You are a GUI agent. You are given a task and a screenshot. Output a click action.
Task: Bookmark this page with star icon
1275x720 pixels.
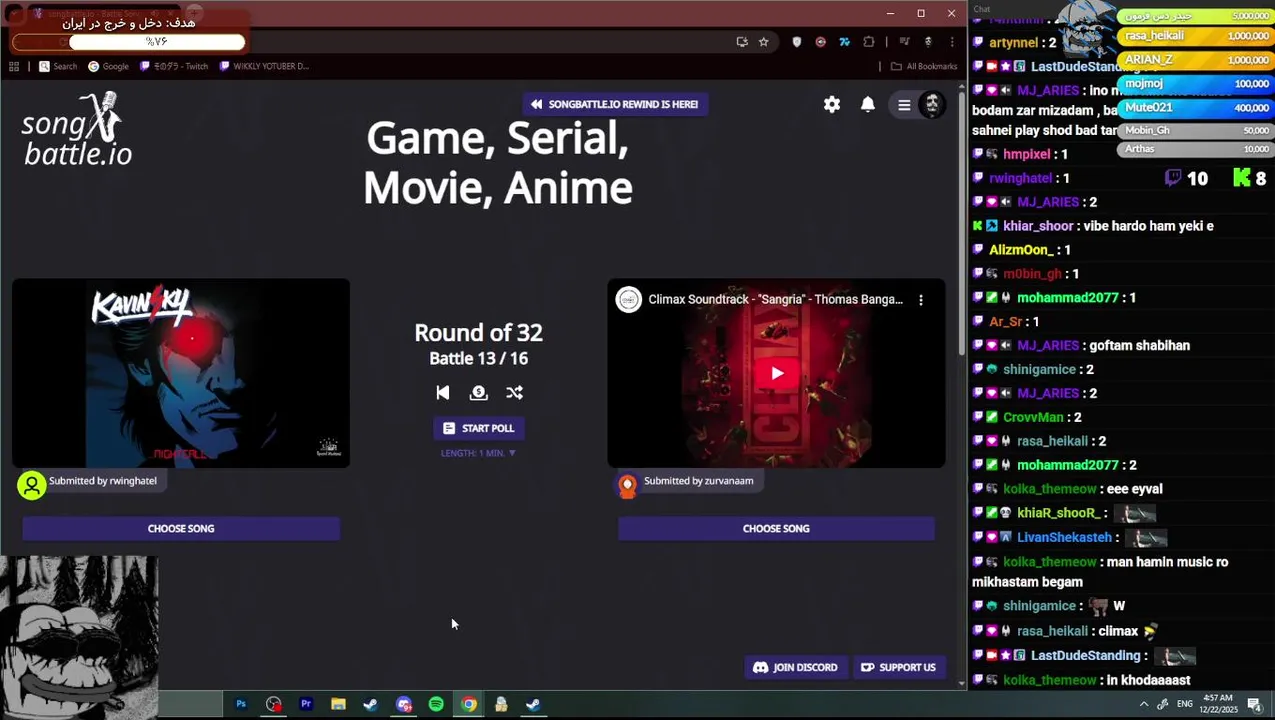764,42
